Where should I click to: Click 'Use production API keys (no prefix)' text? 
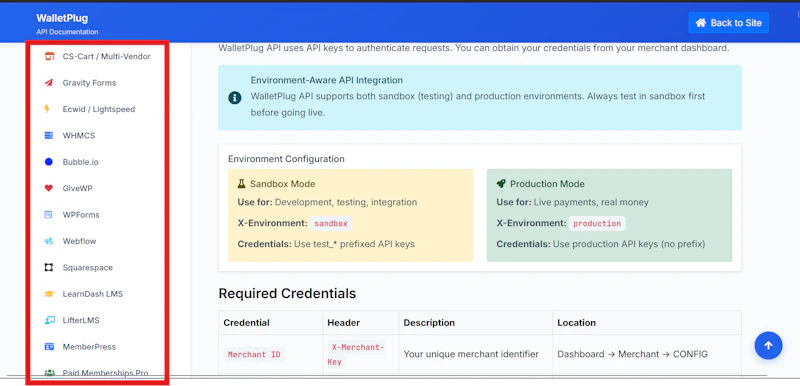(629, 244)
